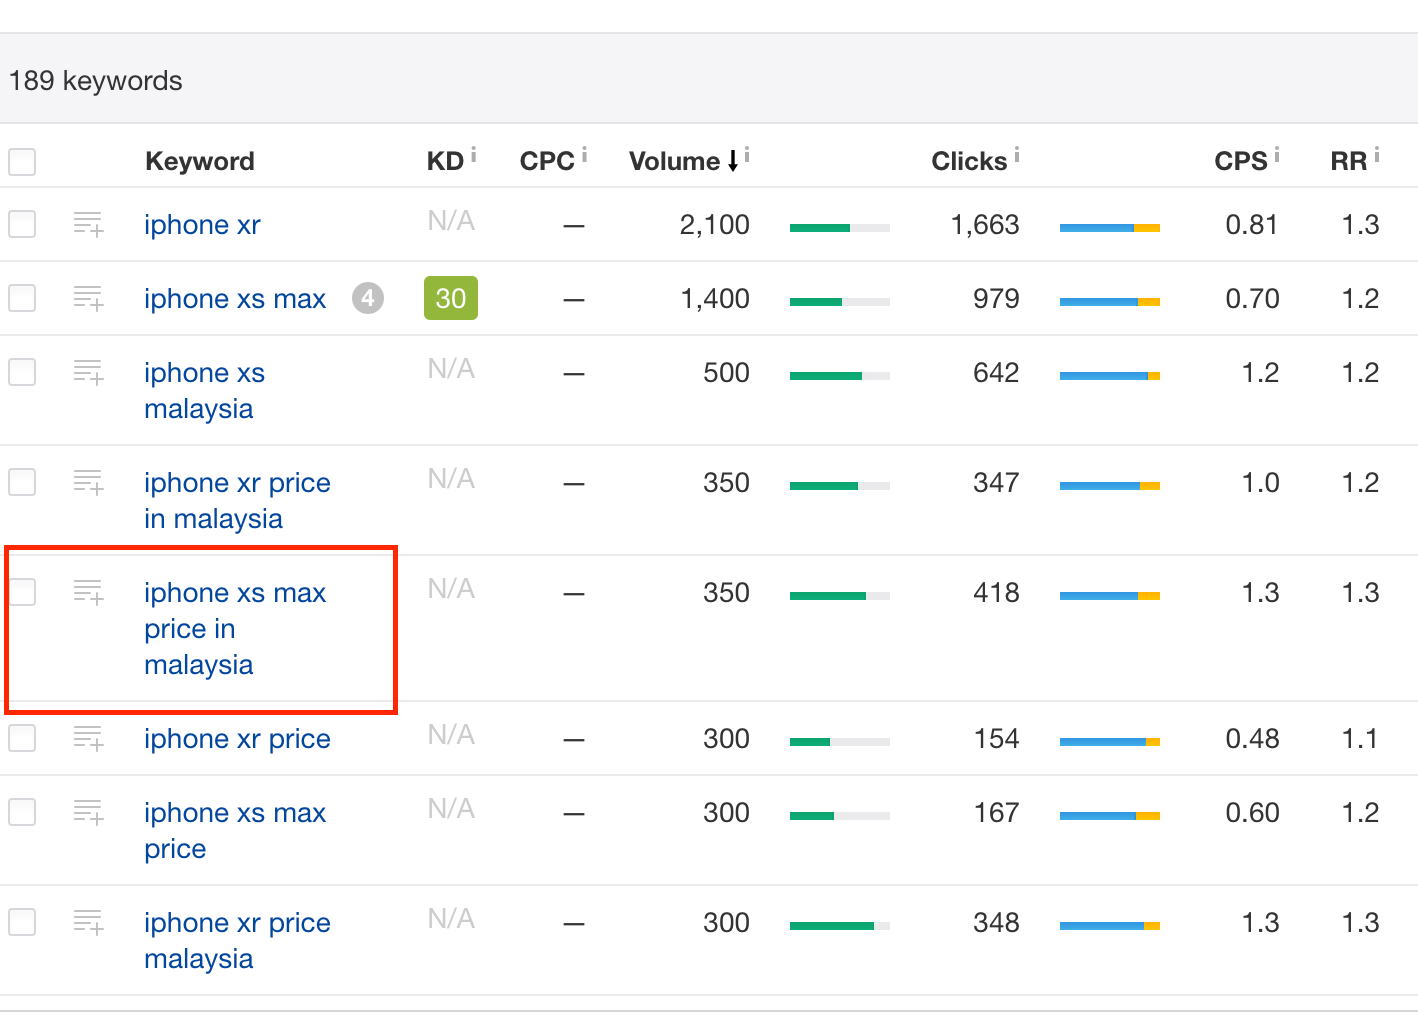Viewport: 1418px width, 1016px height.
Task: Open 'iphone xs malaysia' keyword link
Action: (x=204, y=391)
